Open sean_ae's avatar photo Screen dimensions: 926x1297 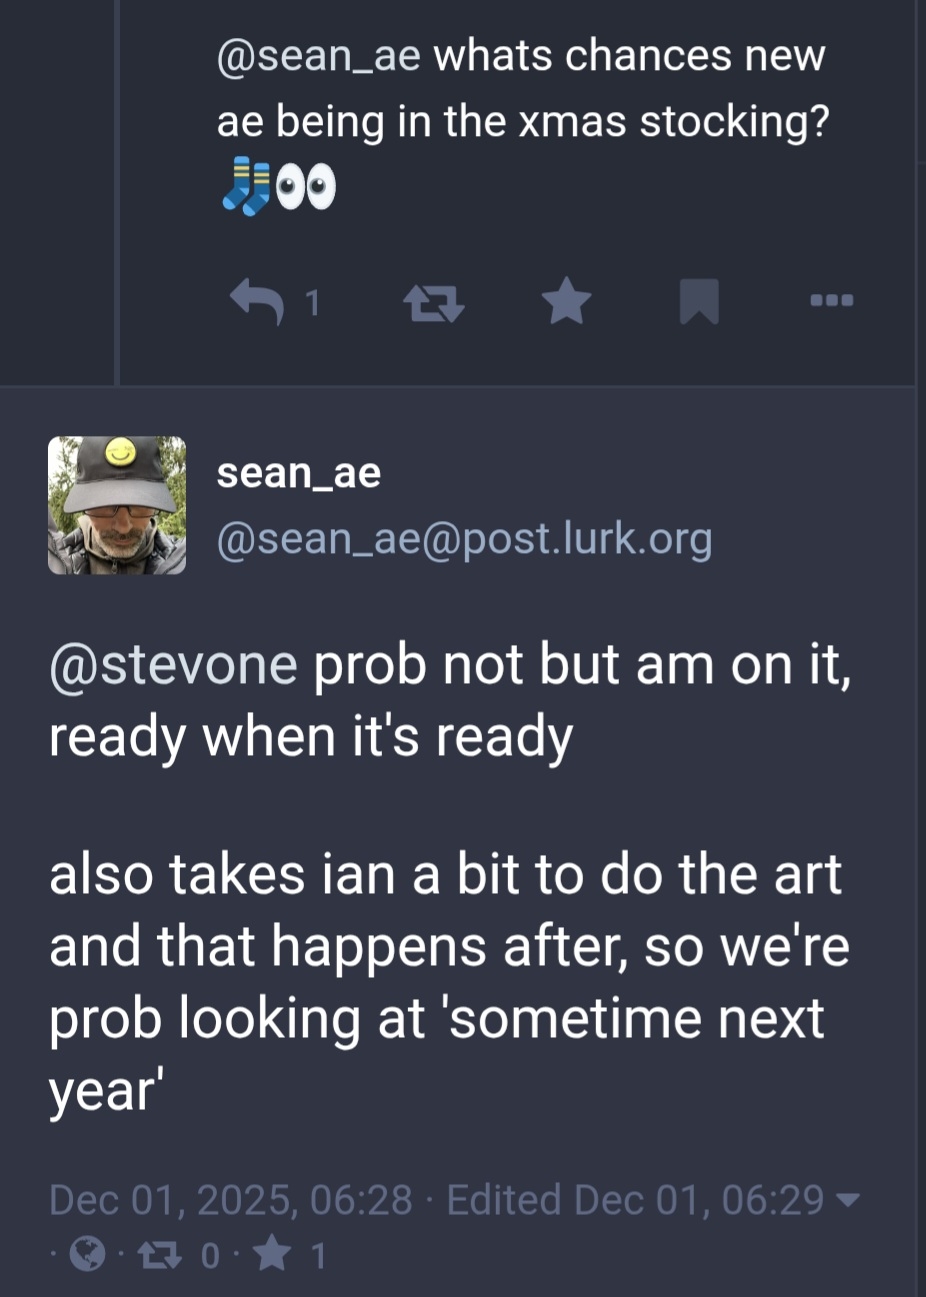[117, 505]
